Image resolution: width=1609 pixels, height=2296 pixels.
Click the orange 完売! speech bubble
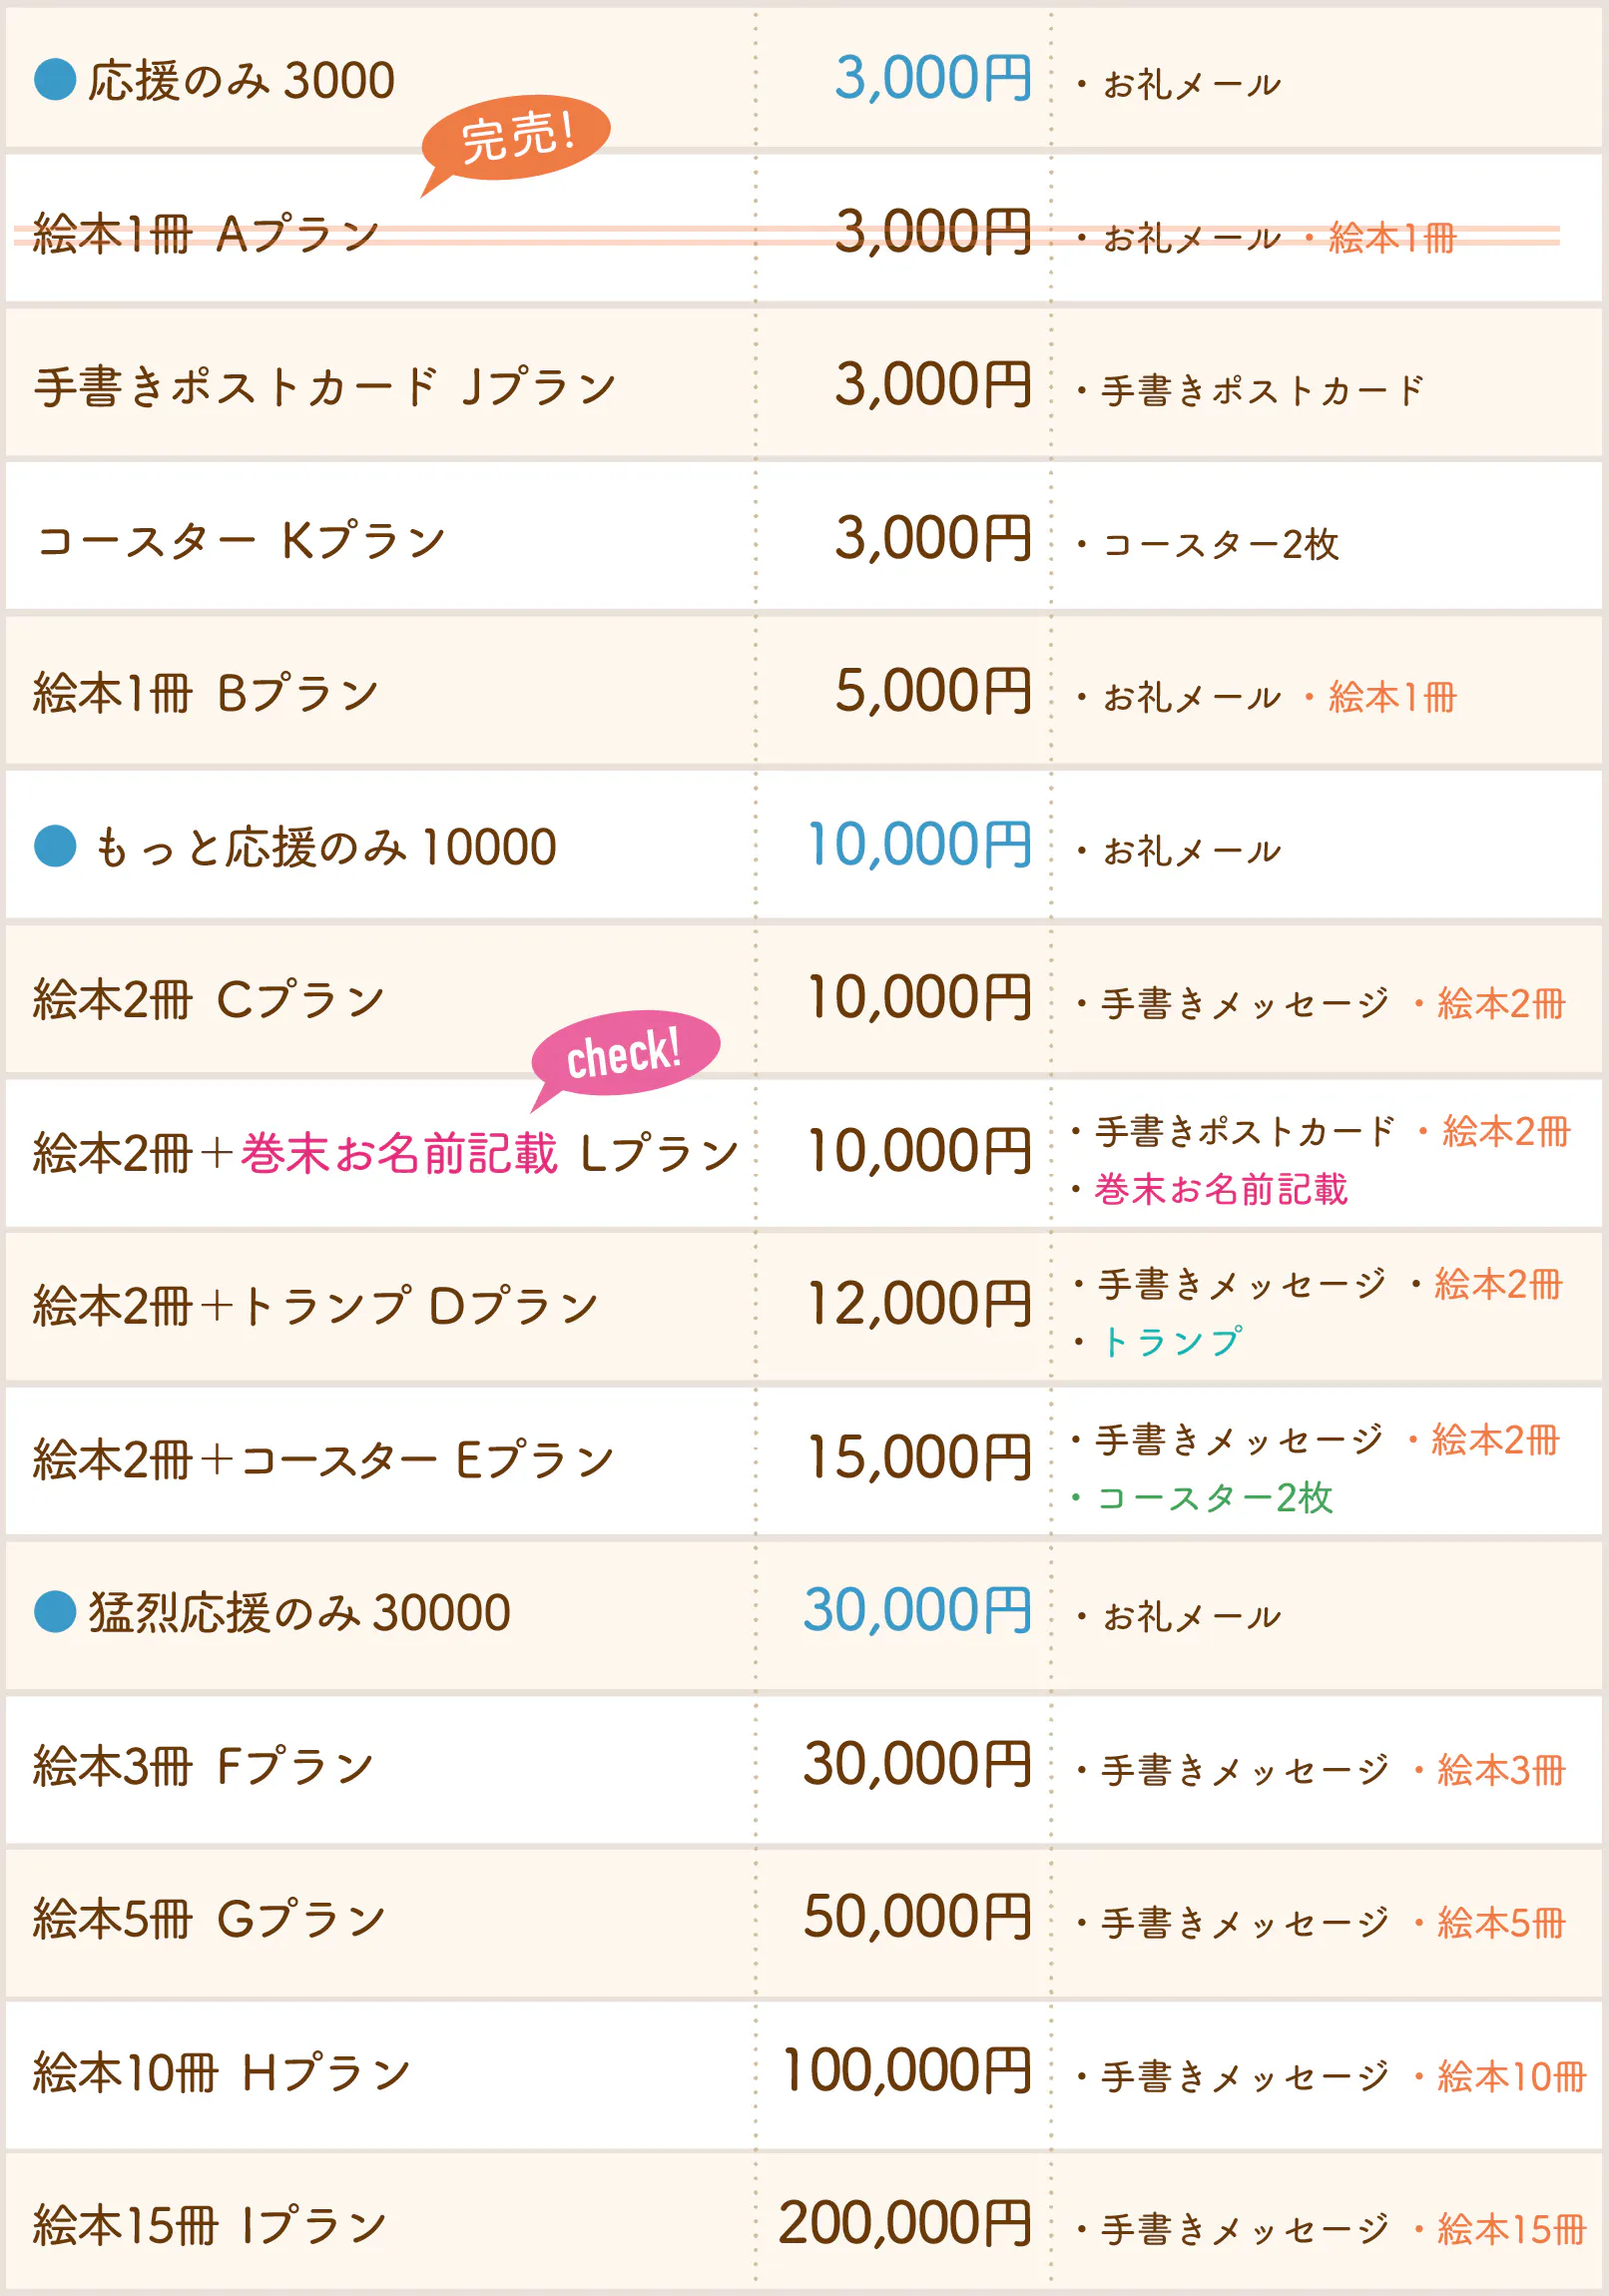click(517, 138)
